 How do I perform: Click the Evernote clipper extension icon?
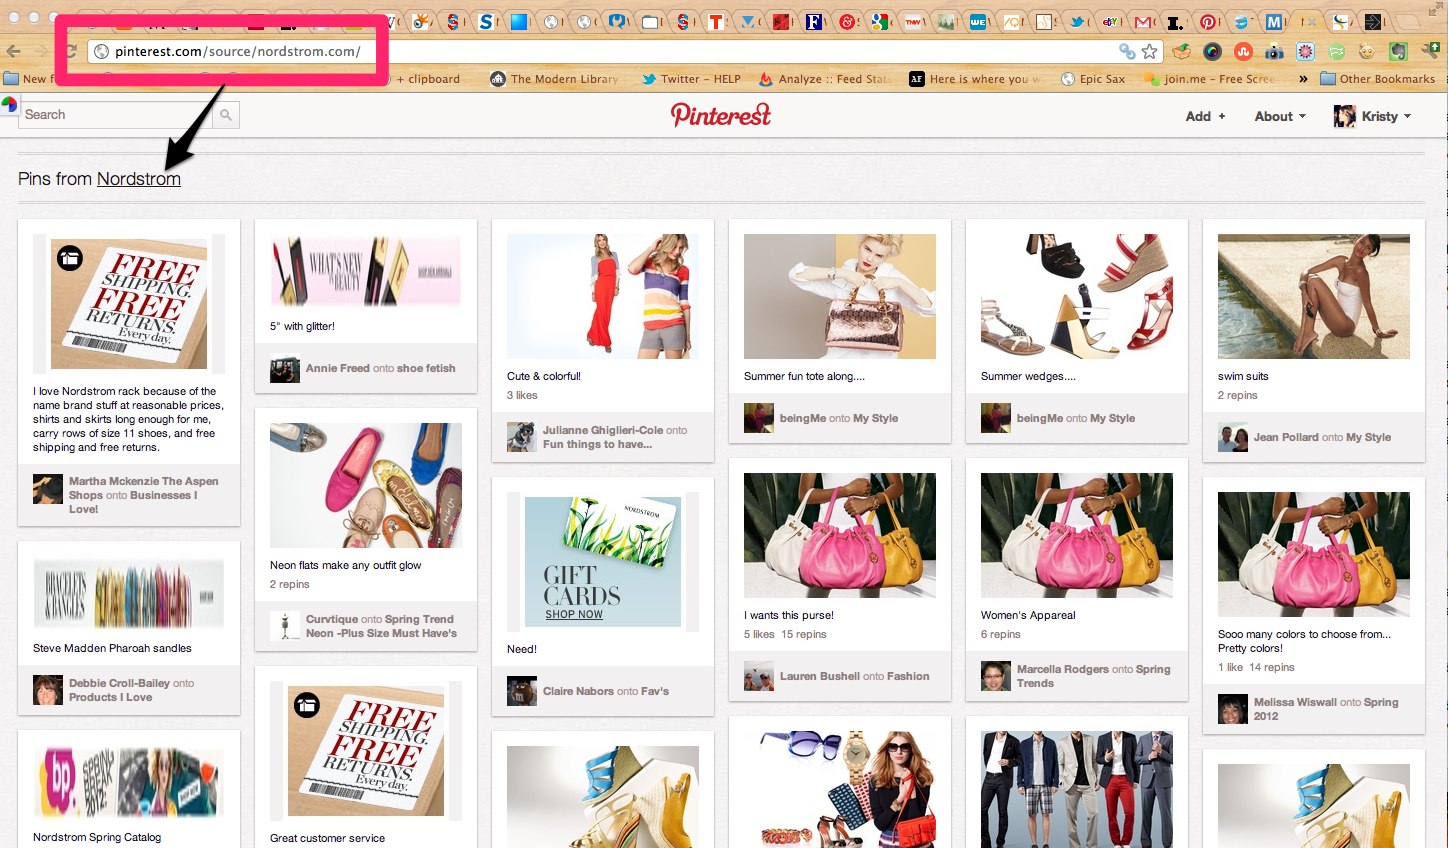tap(1397, 51)
